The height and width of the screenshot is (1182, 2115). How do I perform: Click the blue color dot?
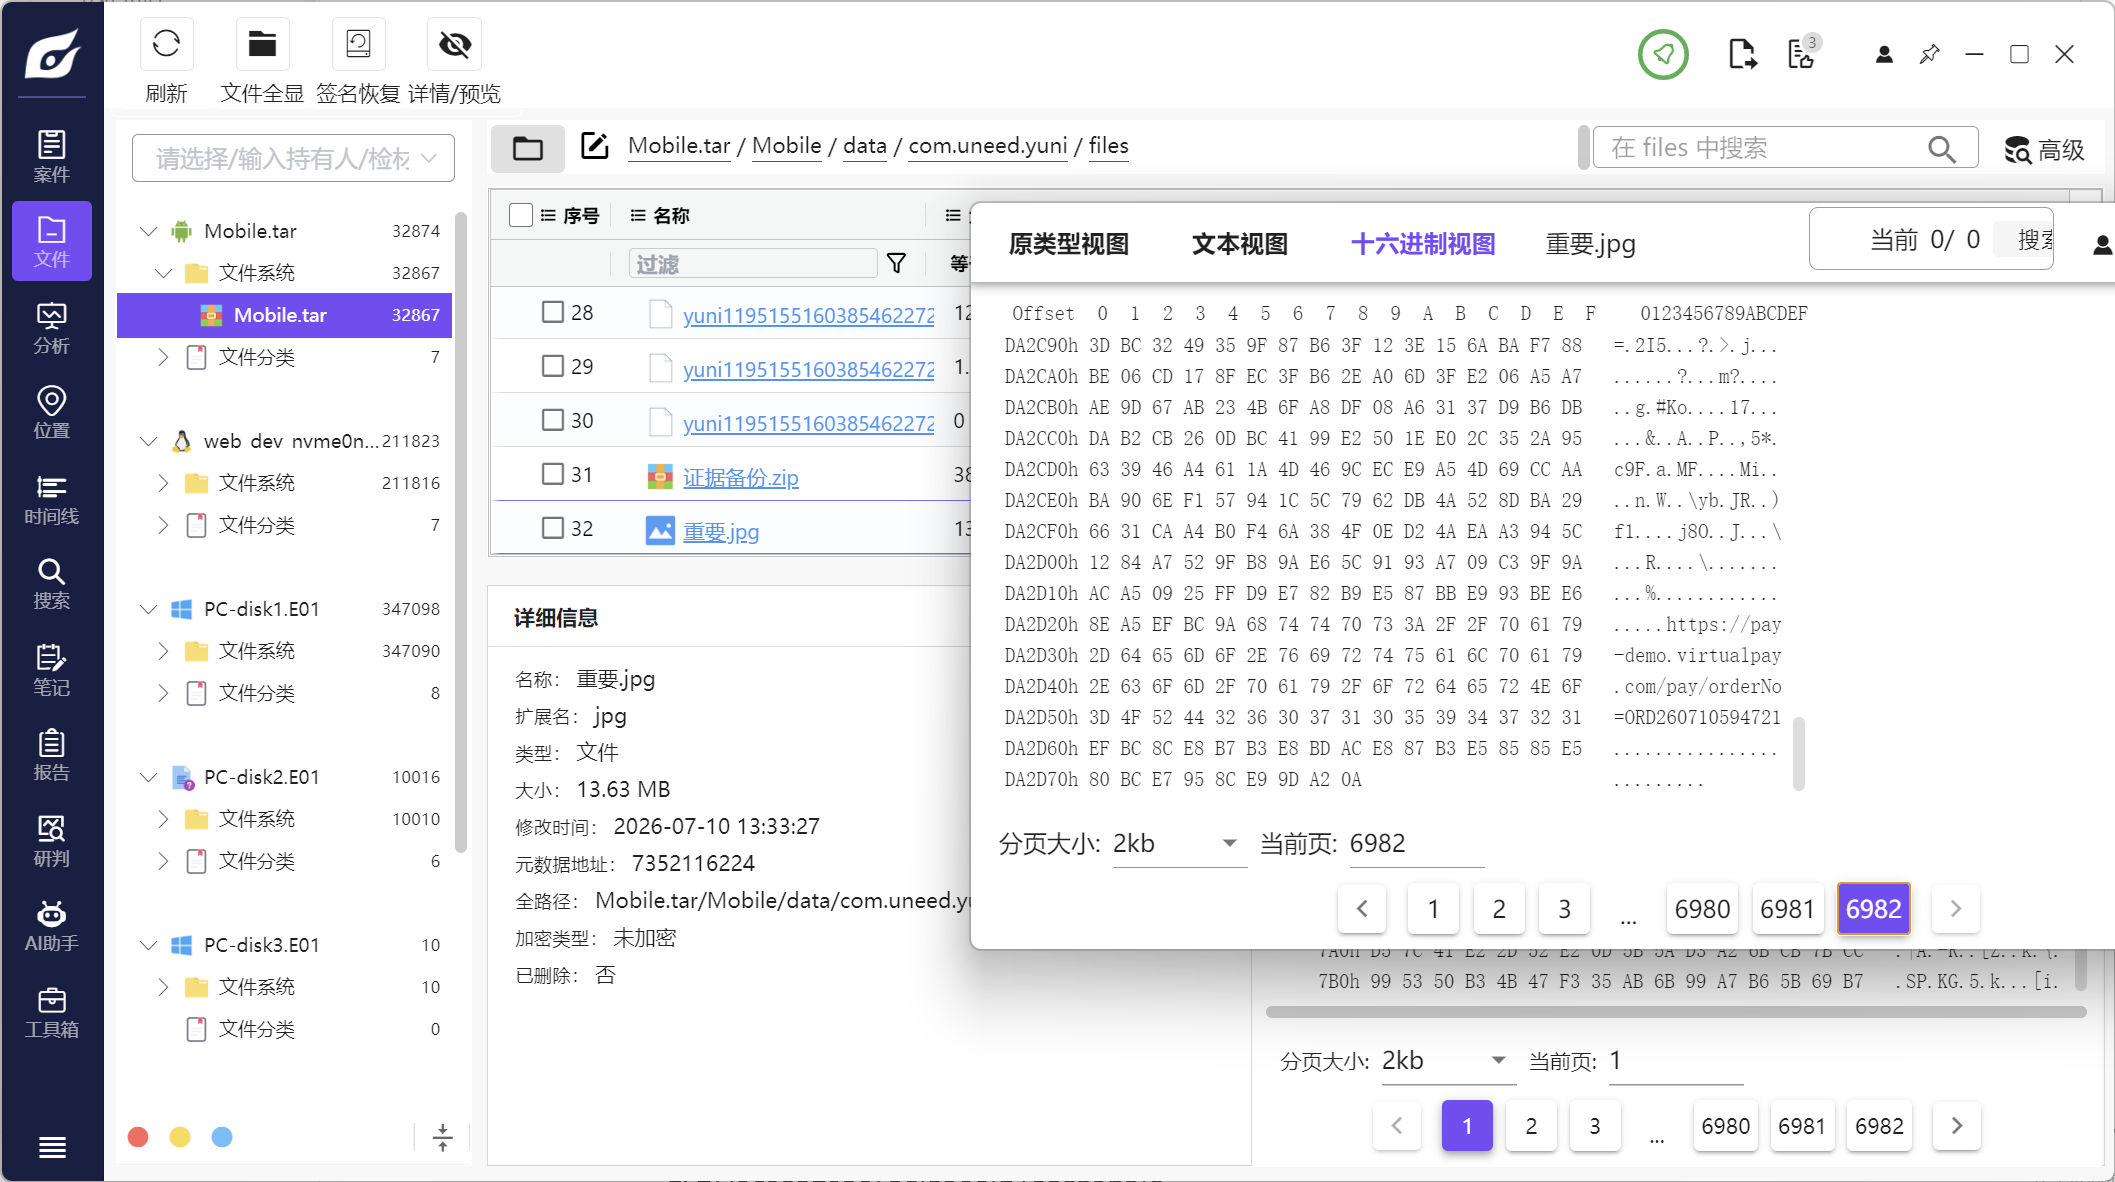[x=222, y=1137]
